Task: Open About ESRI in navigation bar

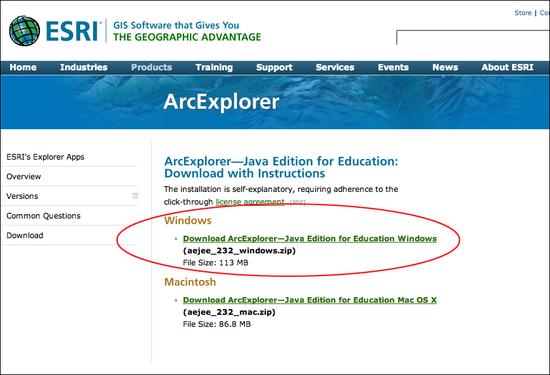Action: [x=507, y=67]
